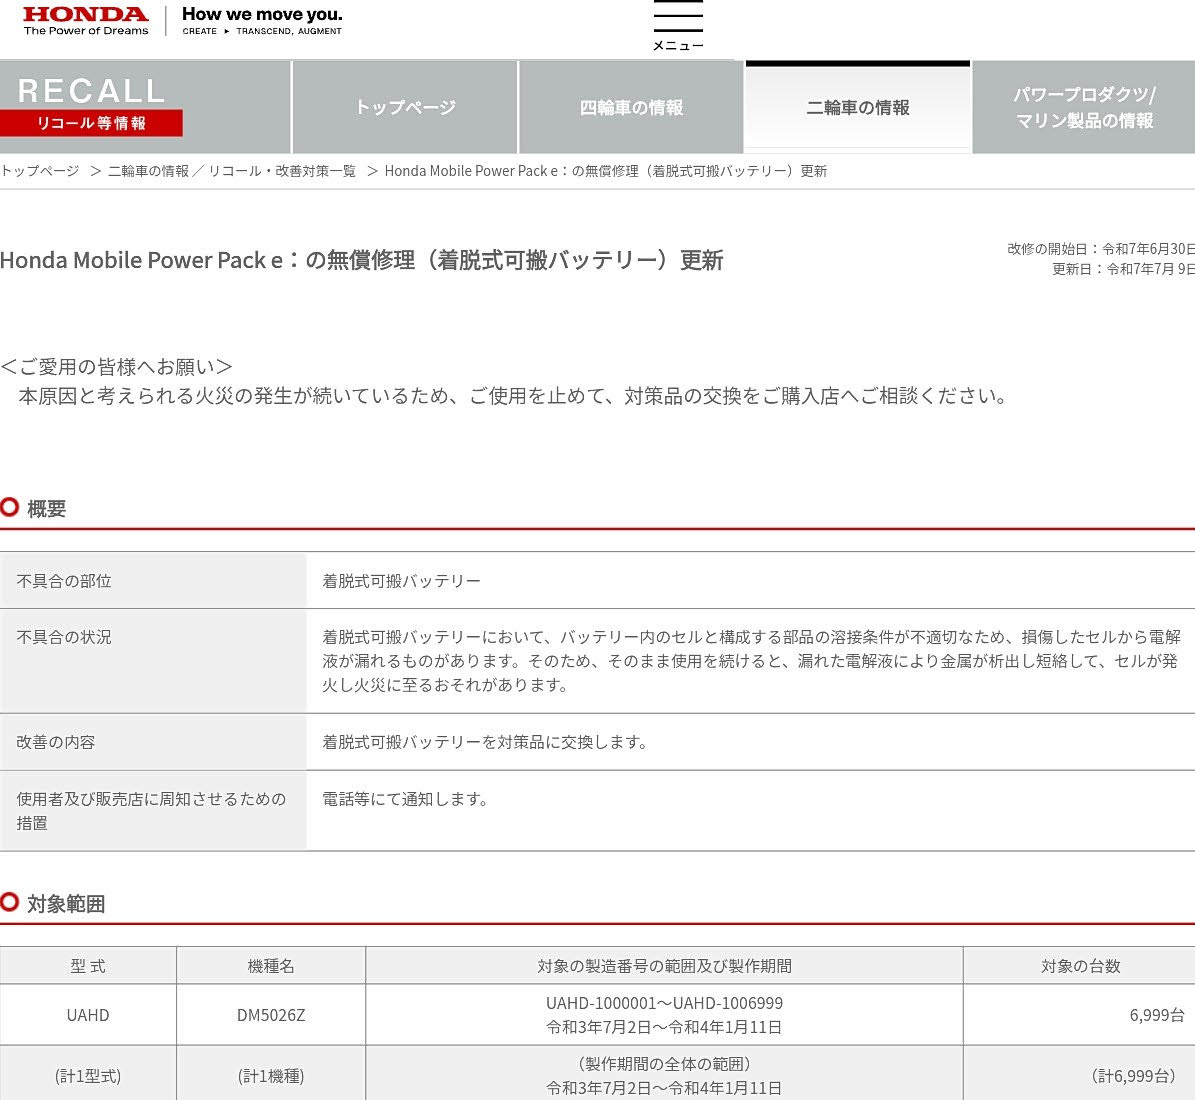Click the 対象の製造番号の範囲及び製作期間 header
1195x1100 pixels.
[x=665, y=966]
